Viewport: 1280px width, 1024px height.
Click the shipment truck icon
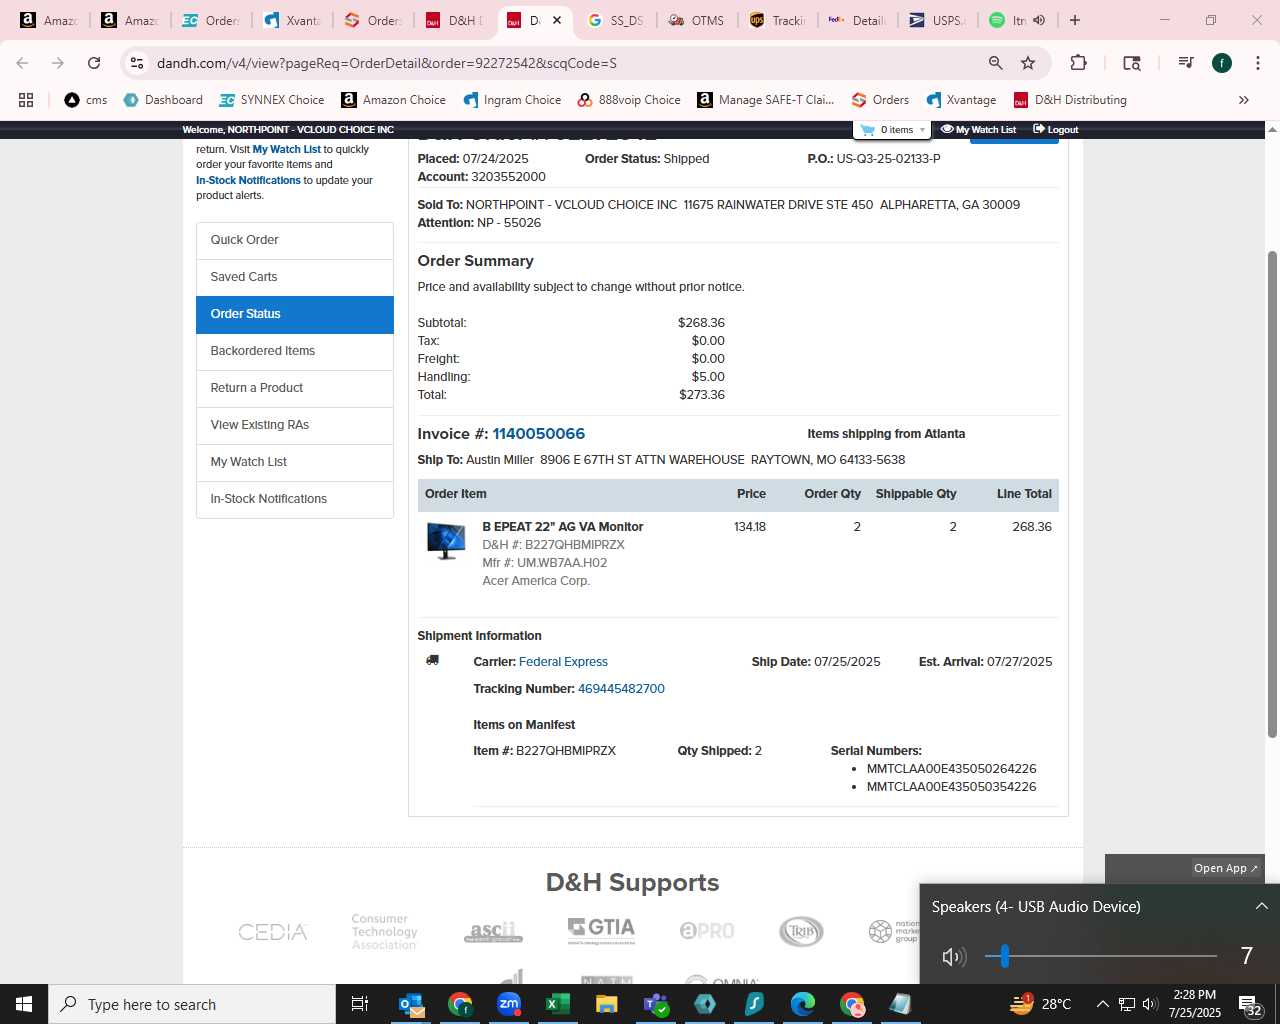[x=433, y=661]
